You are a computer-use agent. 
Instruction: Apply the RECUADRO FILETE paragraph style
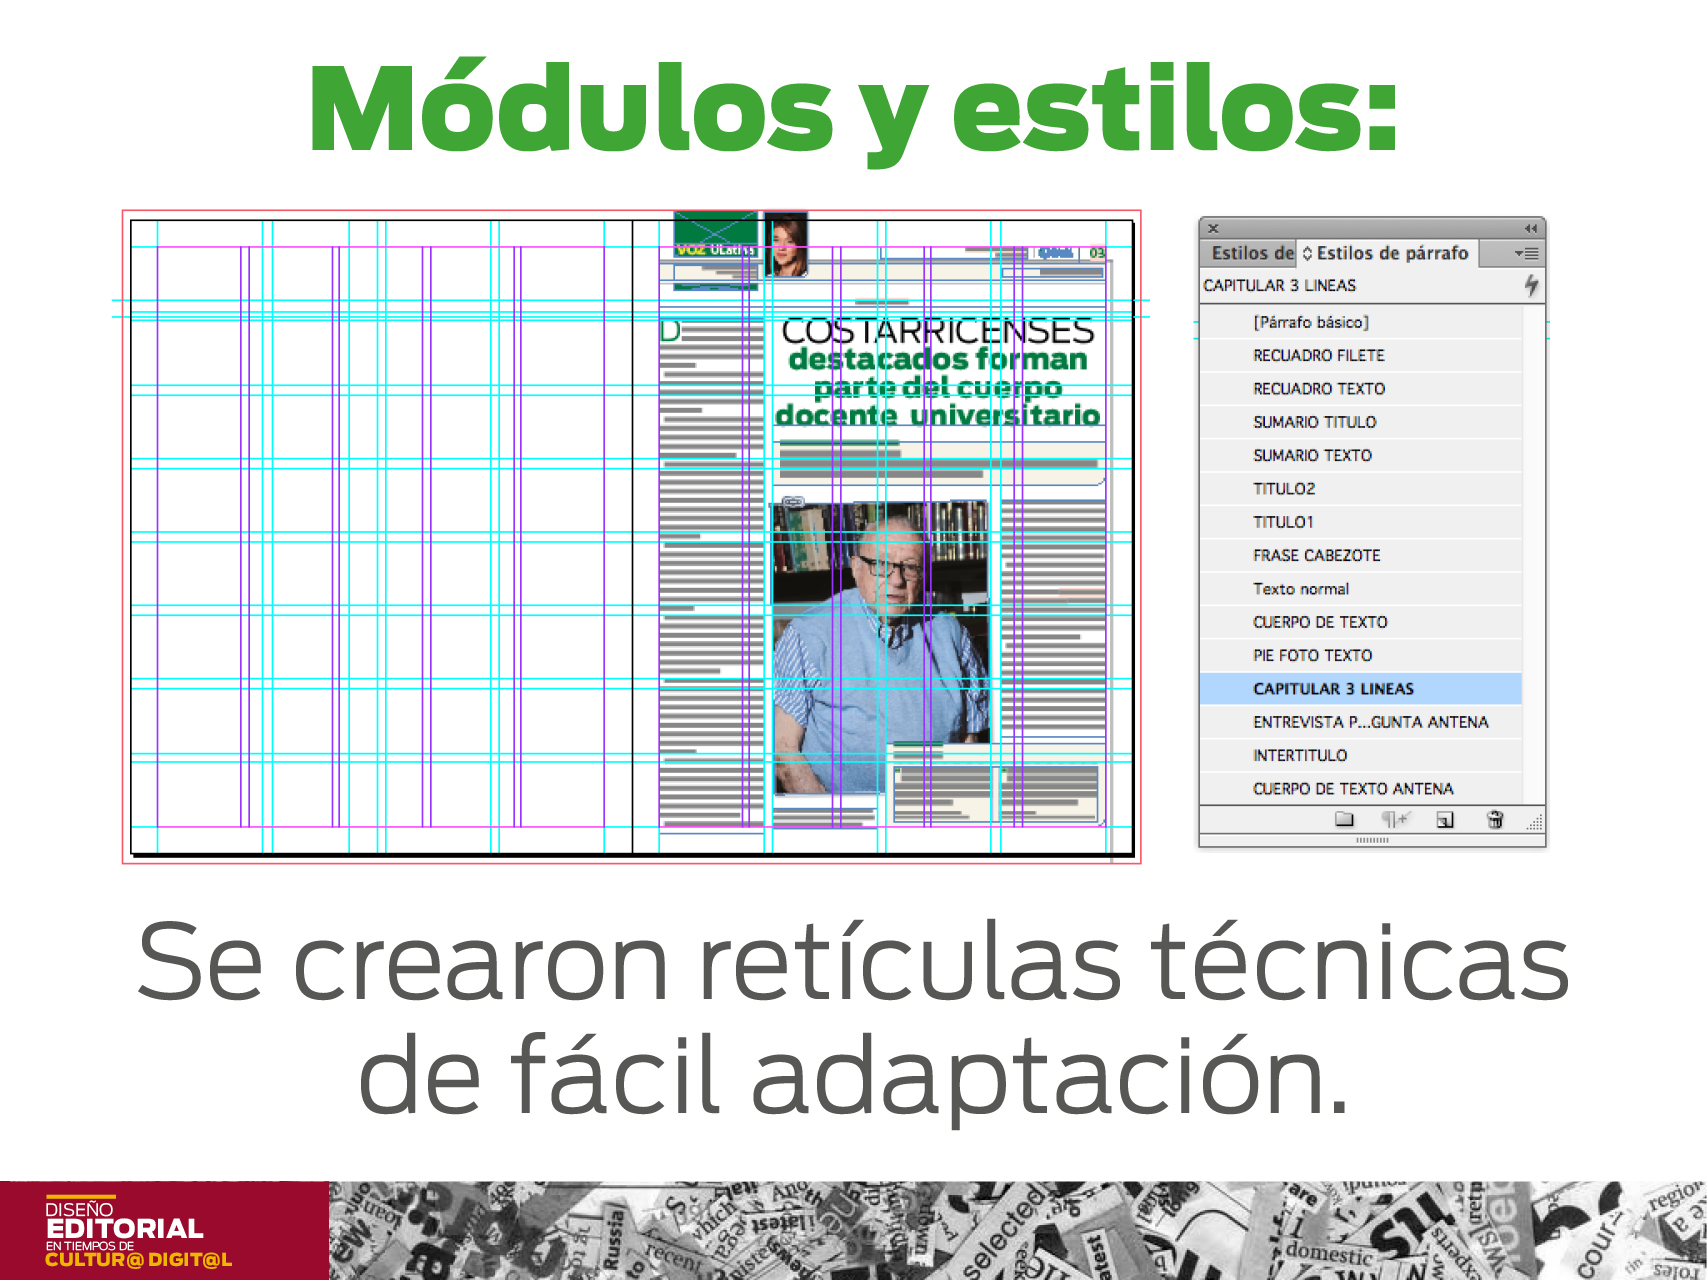1318,355
